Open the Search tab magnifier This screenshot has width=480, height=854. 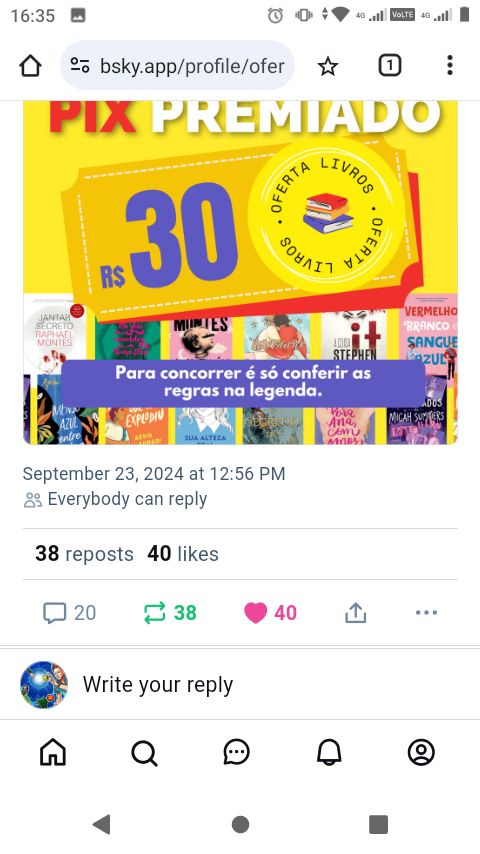point(144,753)
